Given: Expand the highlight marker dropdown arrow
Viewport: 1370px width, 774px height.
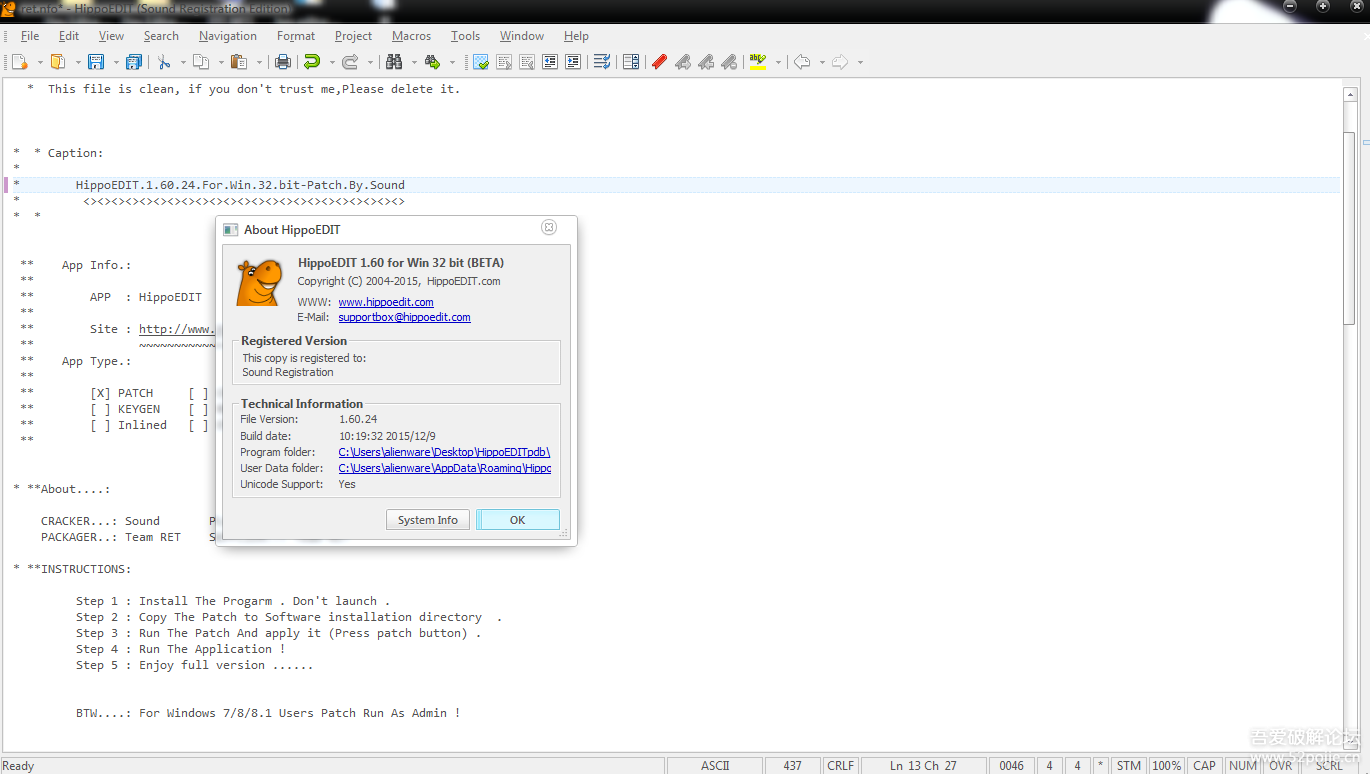Looking at the screenshot, I should point(778,62).
